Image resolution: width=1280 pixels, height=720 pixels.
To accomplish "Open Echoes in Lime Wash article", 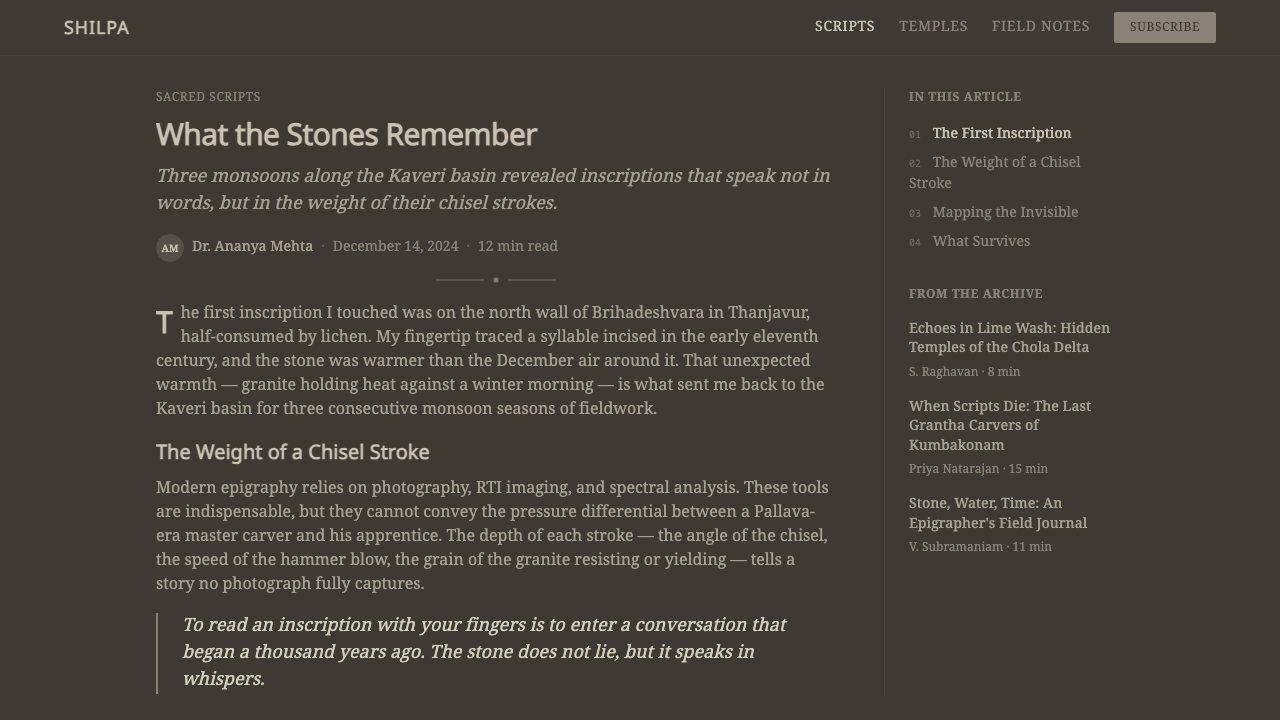I will 1009,337.
